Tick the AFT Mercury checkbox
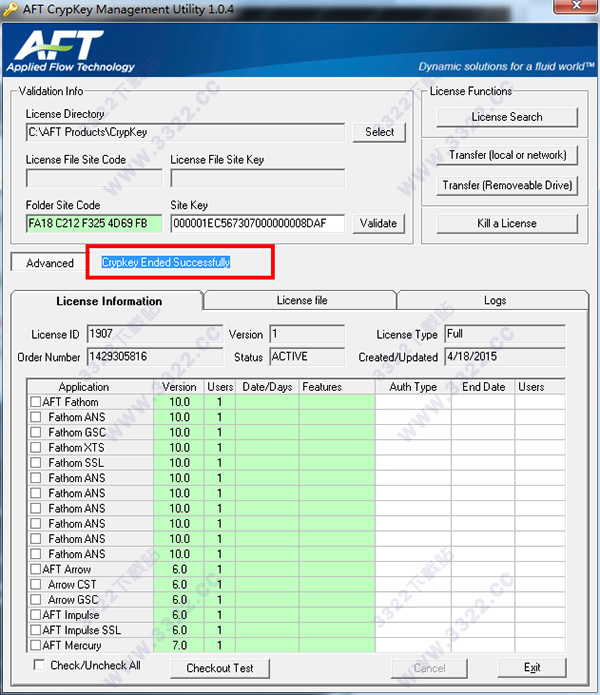This screenshot has width=600, height=695. (35, 645)
